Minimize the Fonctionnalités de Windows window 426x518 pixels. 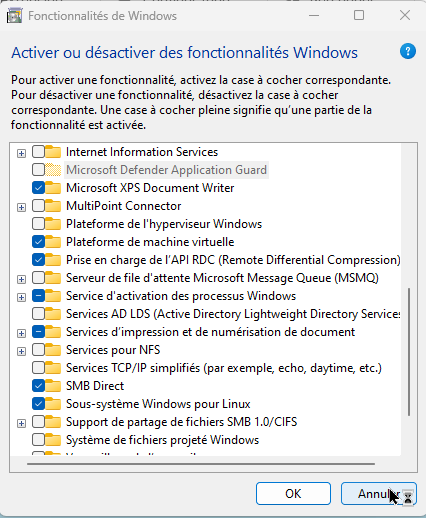pyautogui.click(x=314, y=15)
